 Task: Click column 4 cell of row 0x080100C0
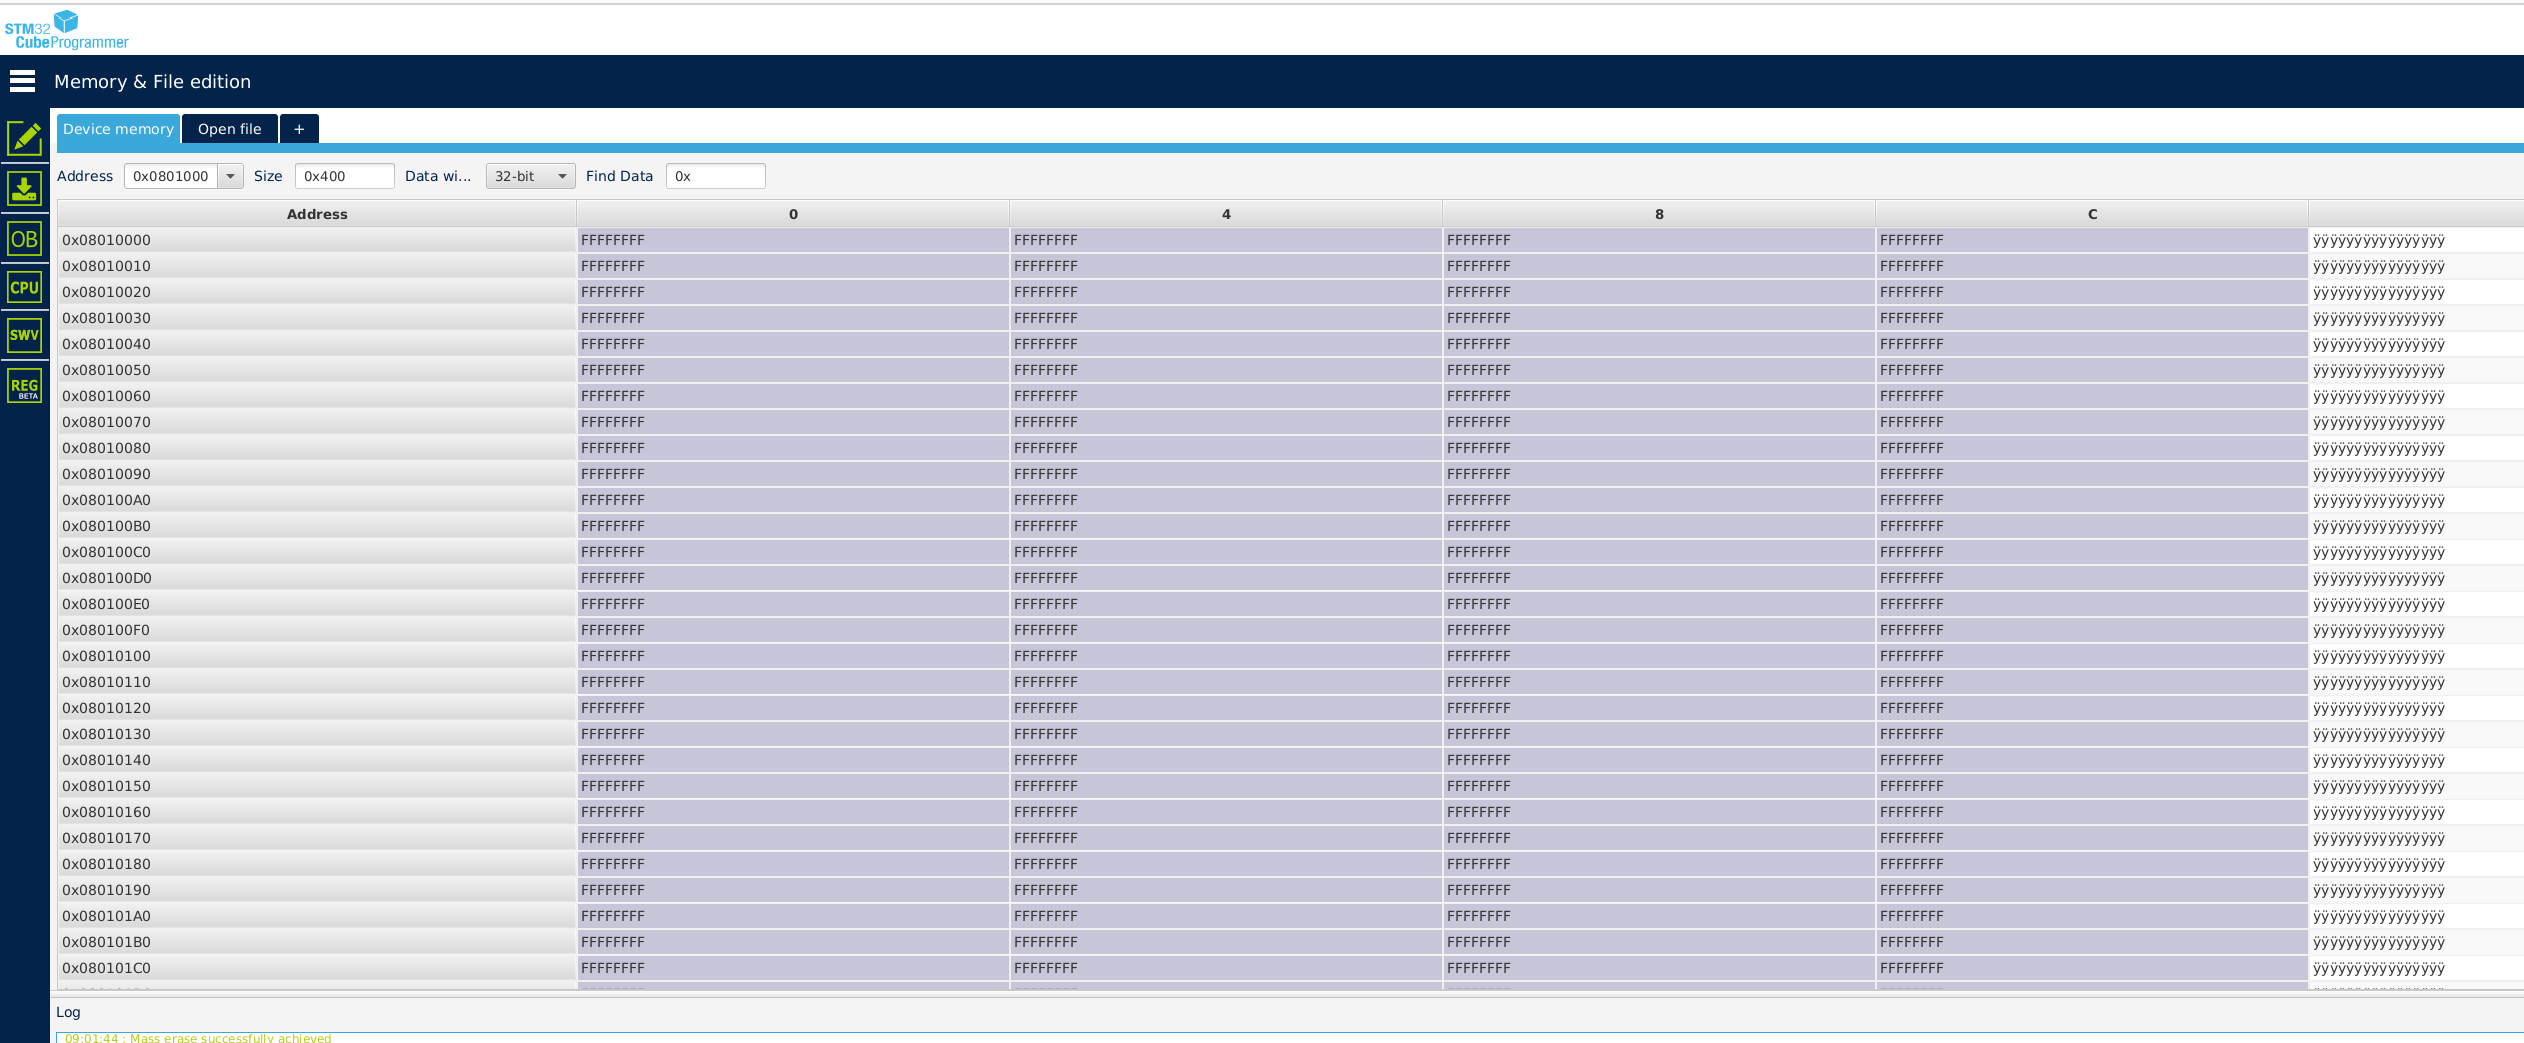point(1226,552)
